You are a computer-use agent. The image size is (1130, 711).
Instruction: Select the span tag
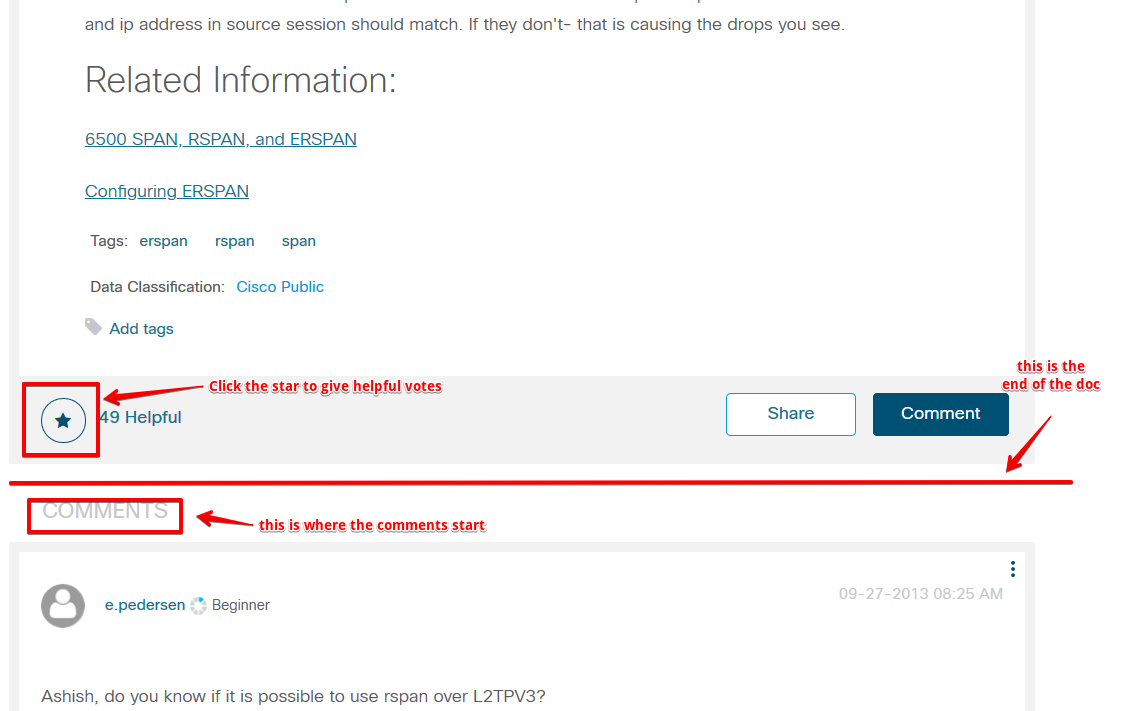pos(299,241)
